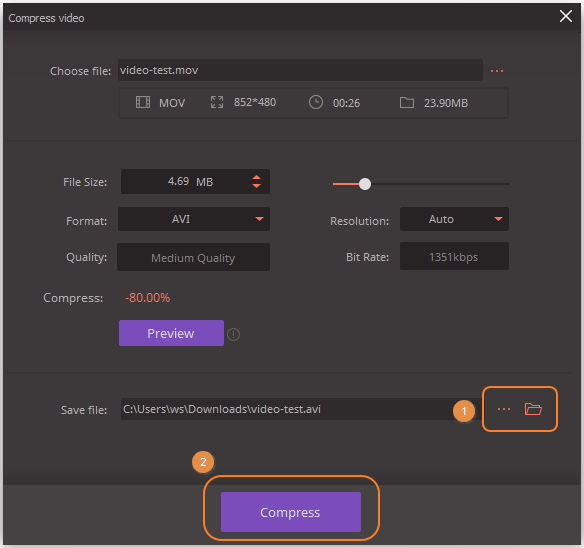The image size is (584, 548).
Task: Click the Preview button
Action: tap(171, 333)
